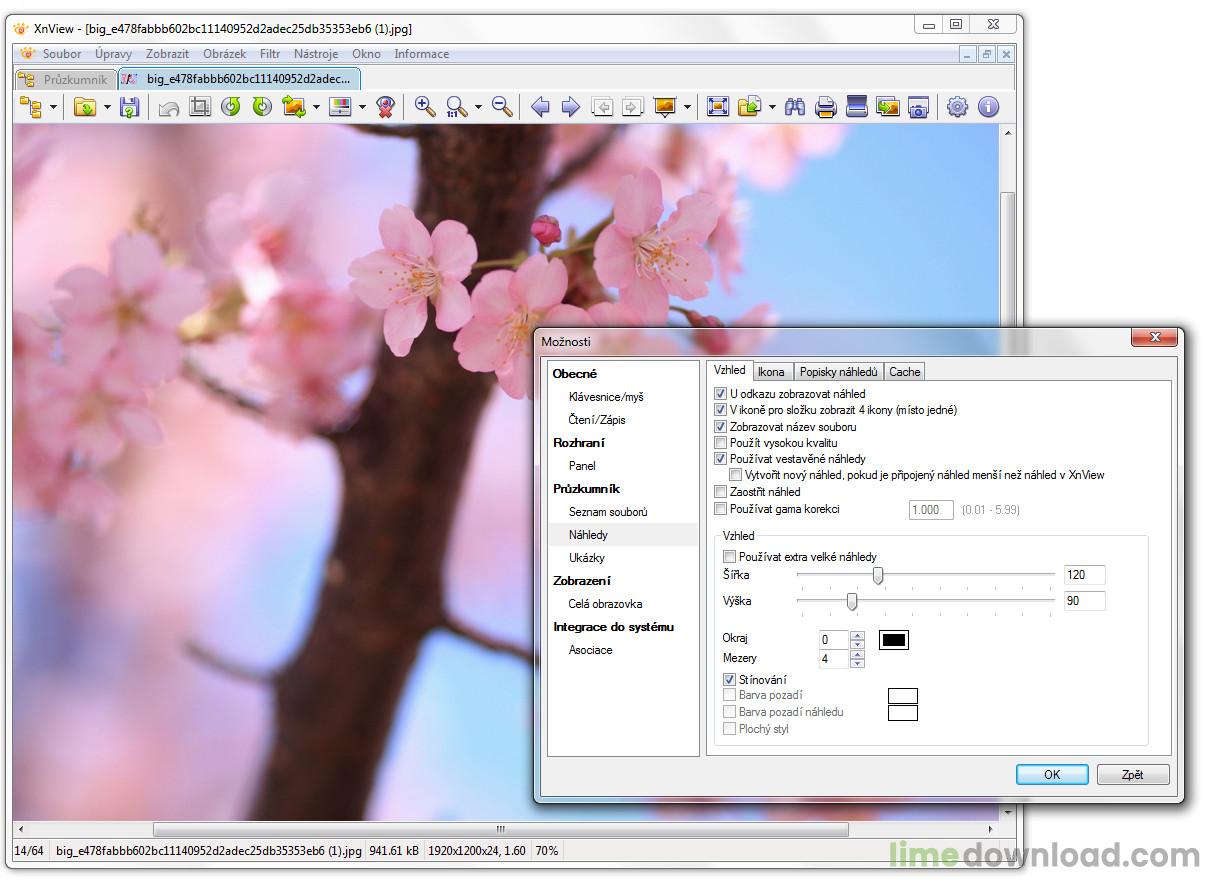
Task: Open the Nástroje menu
Action: 316,54
